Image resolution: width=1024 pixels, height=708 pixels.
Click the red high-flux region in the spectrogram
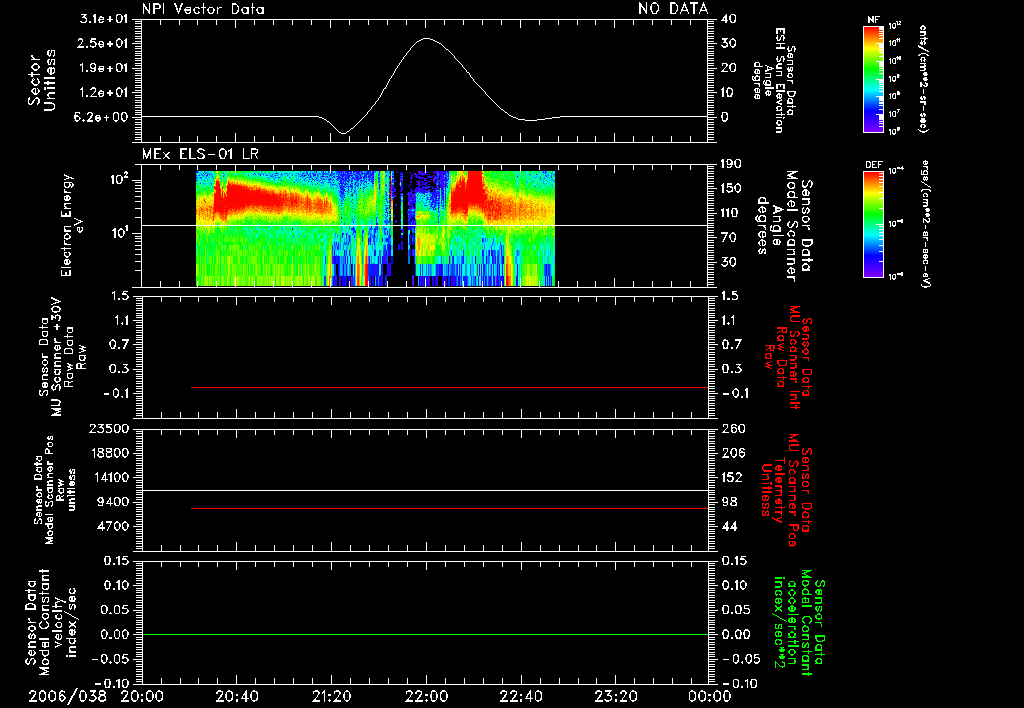[261, 196]
